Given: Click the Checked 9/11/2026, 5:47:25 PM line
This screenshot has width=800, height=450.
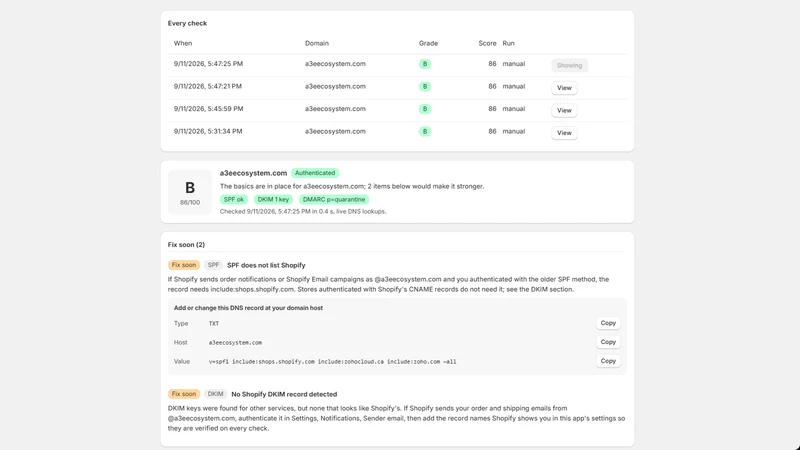Looking at the screenshot, I should pyautogui.click(x=303, y=211).
